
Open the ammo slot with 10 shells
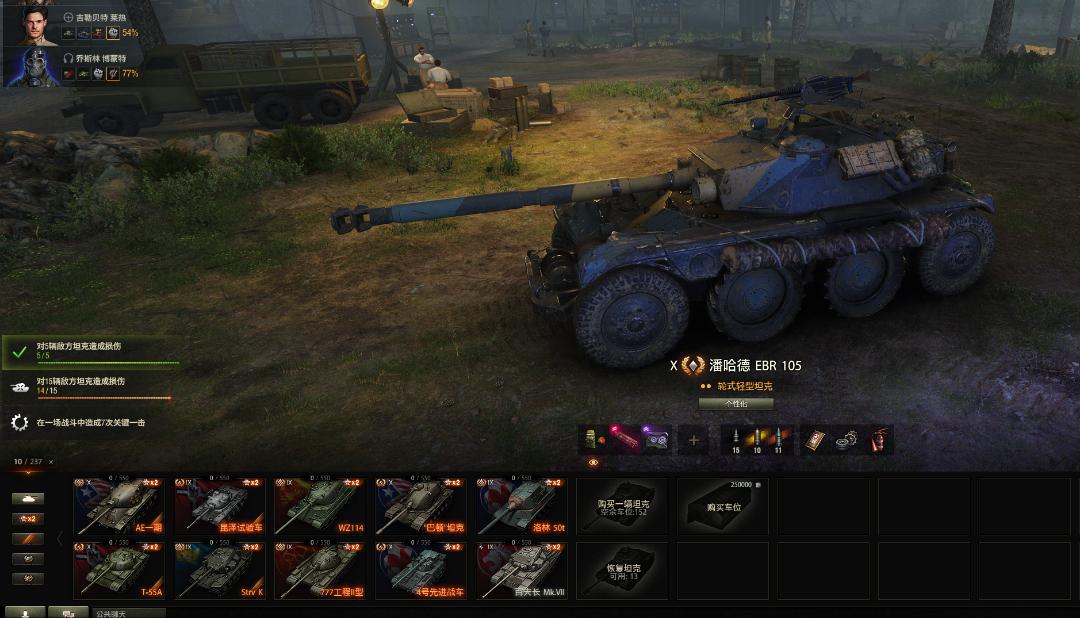click(x=757, y=440)
